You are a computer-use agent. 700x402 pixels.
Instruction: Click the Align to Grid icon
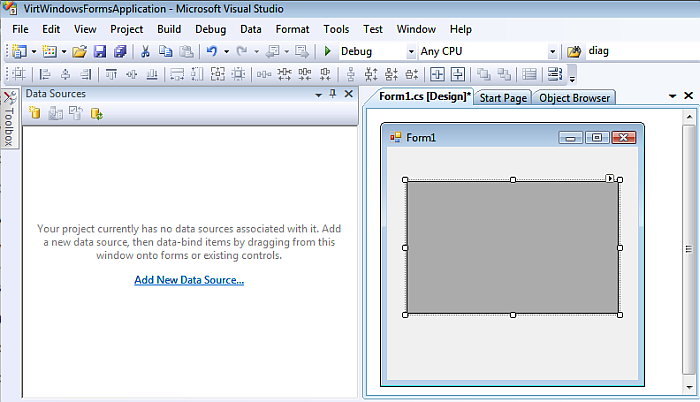[x=19, y=74]
